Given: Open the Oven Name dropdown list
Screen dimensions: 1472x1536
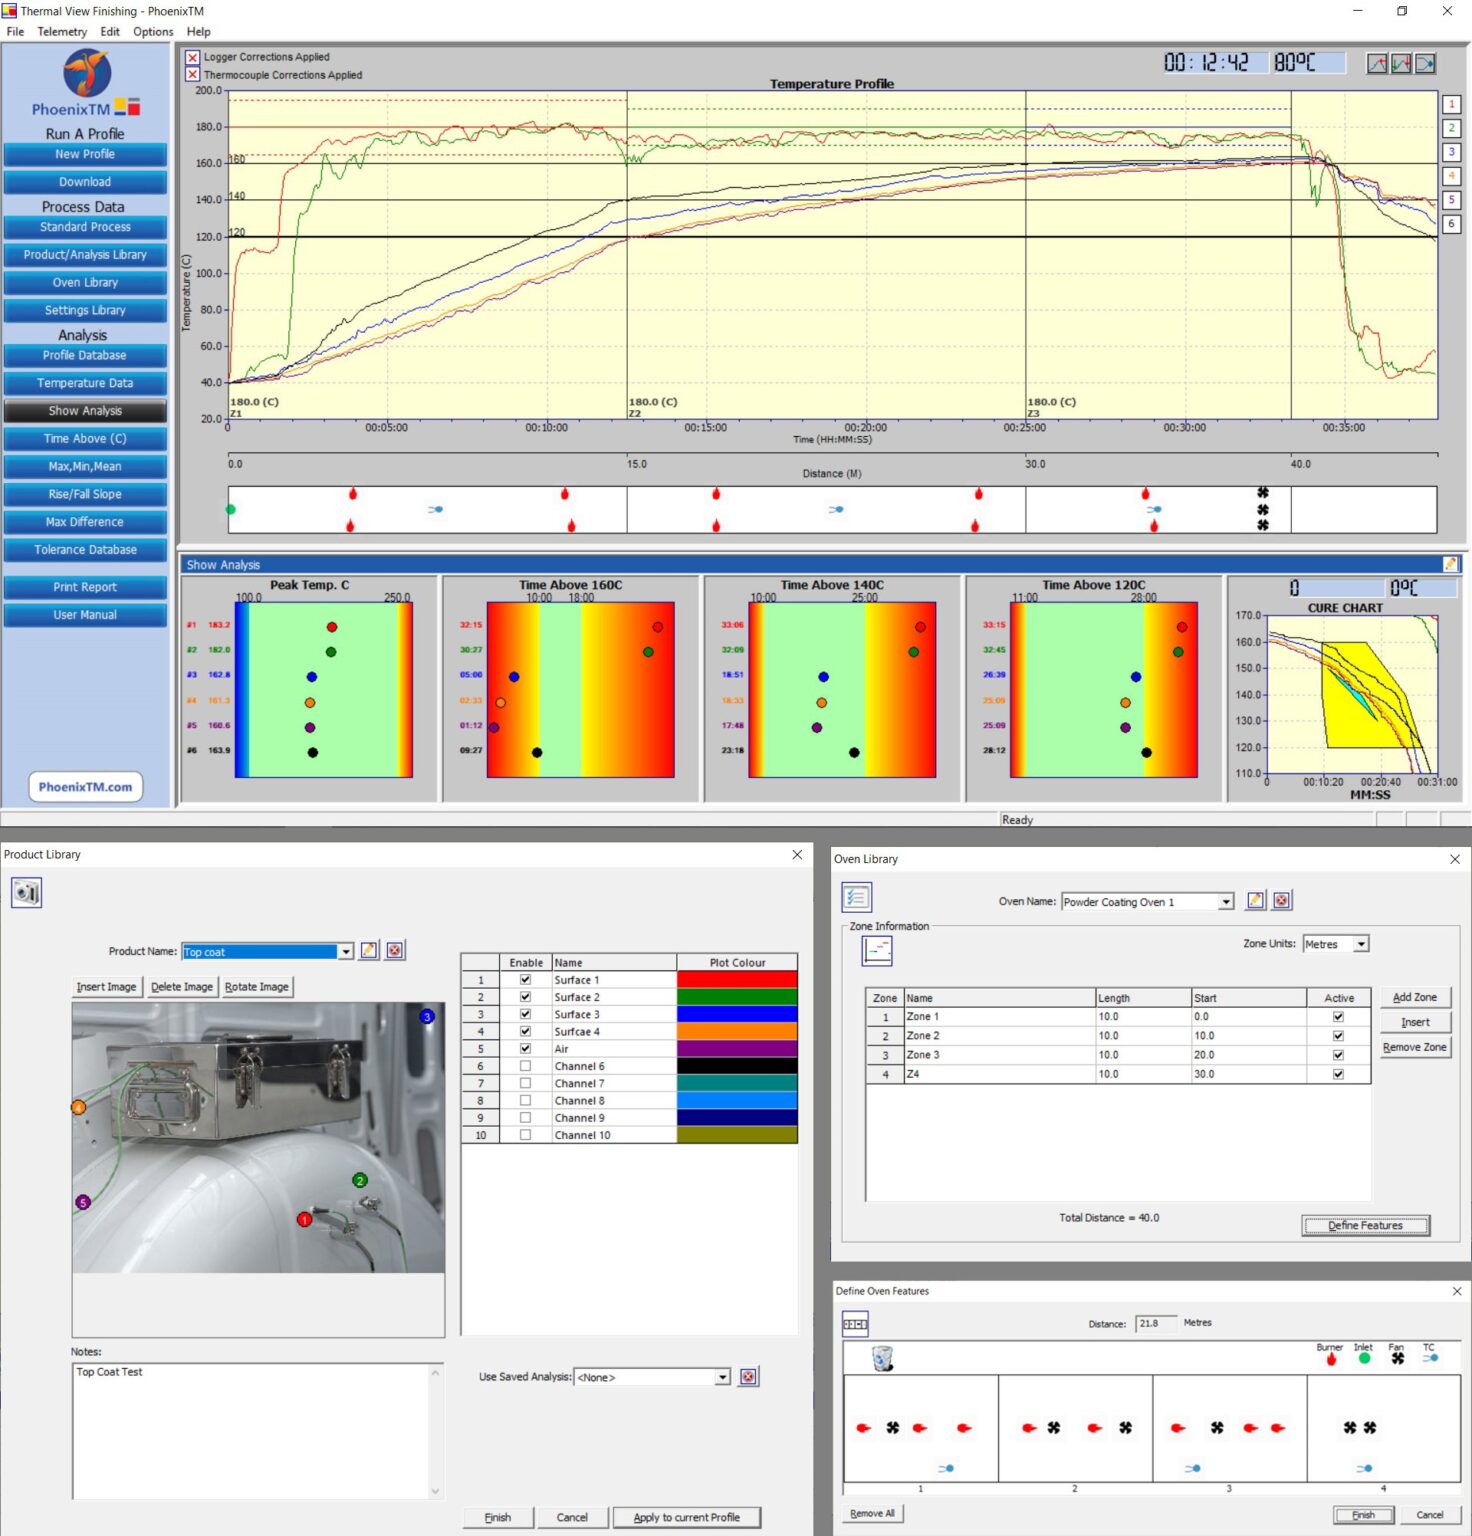Looking at the screenshot, I should (x=1225, y=902).
